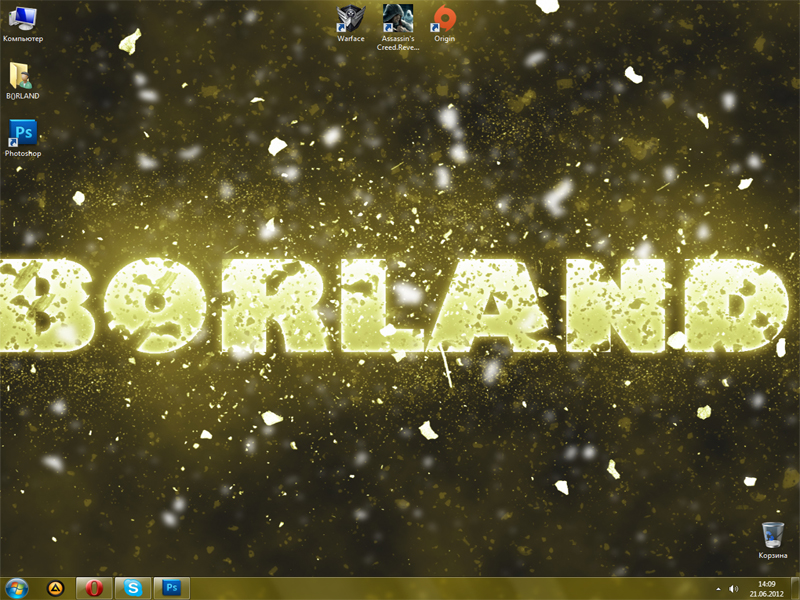Open Skype from the taskbar
This screenshot has width=800, height=600.
pos(133,588)
